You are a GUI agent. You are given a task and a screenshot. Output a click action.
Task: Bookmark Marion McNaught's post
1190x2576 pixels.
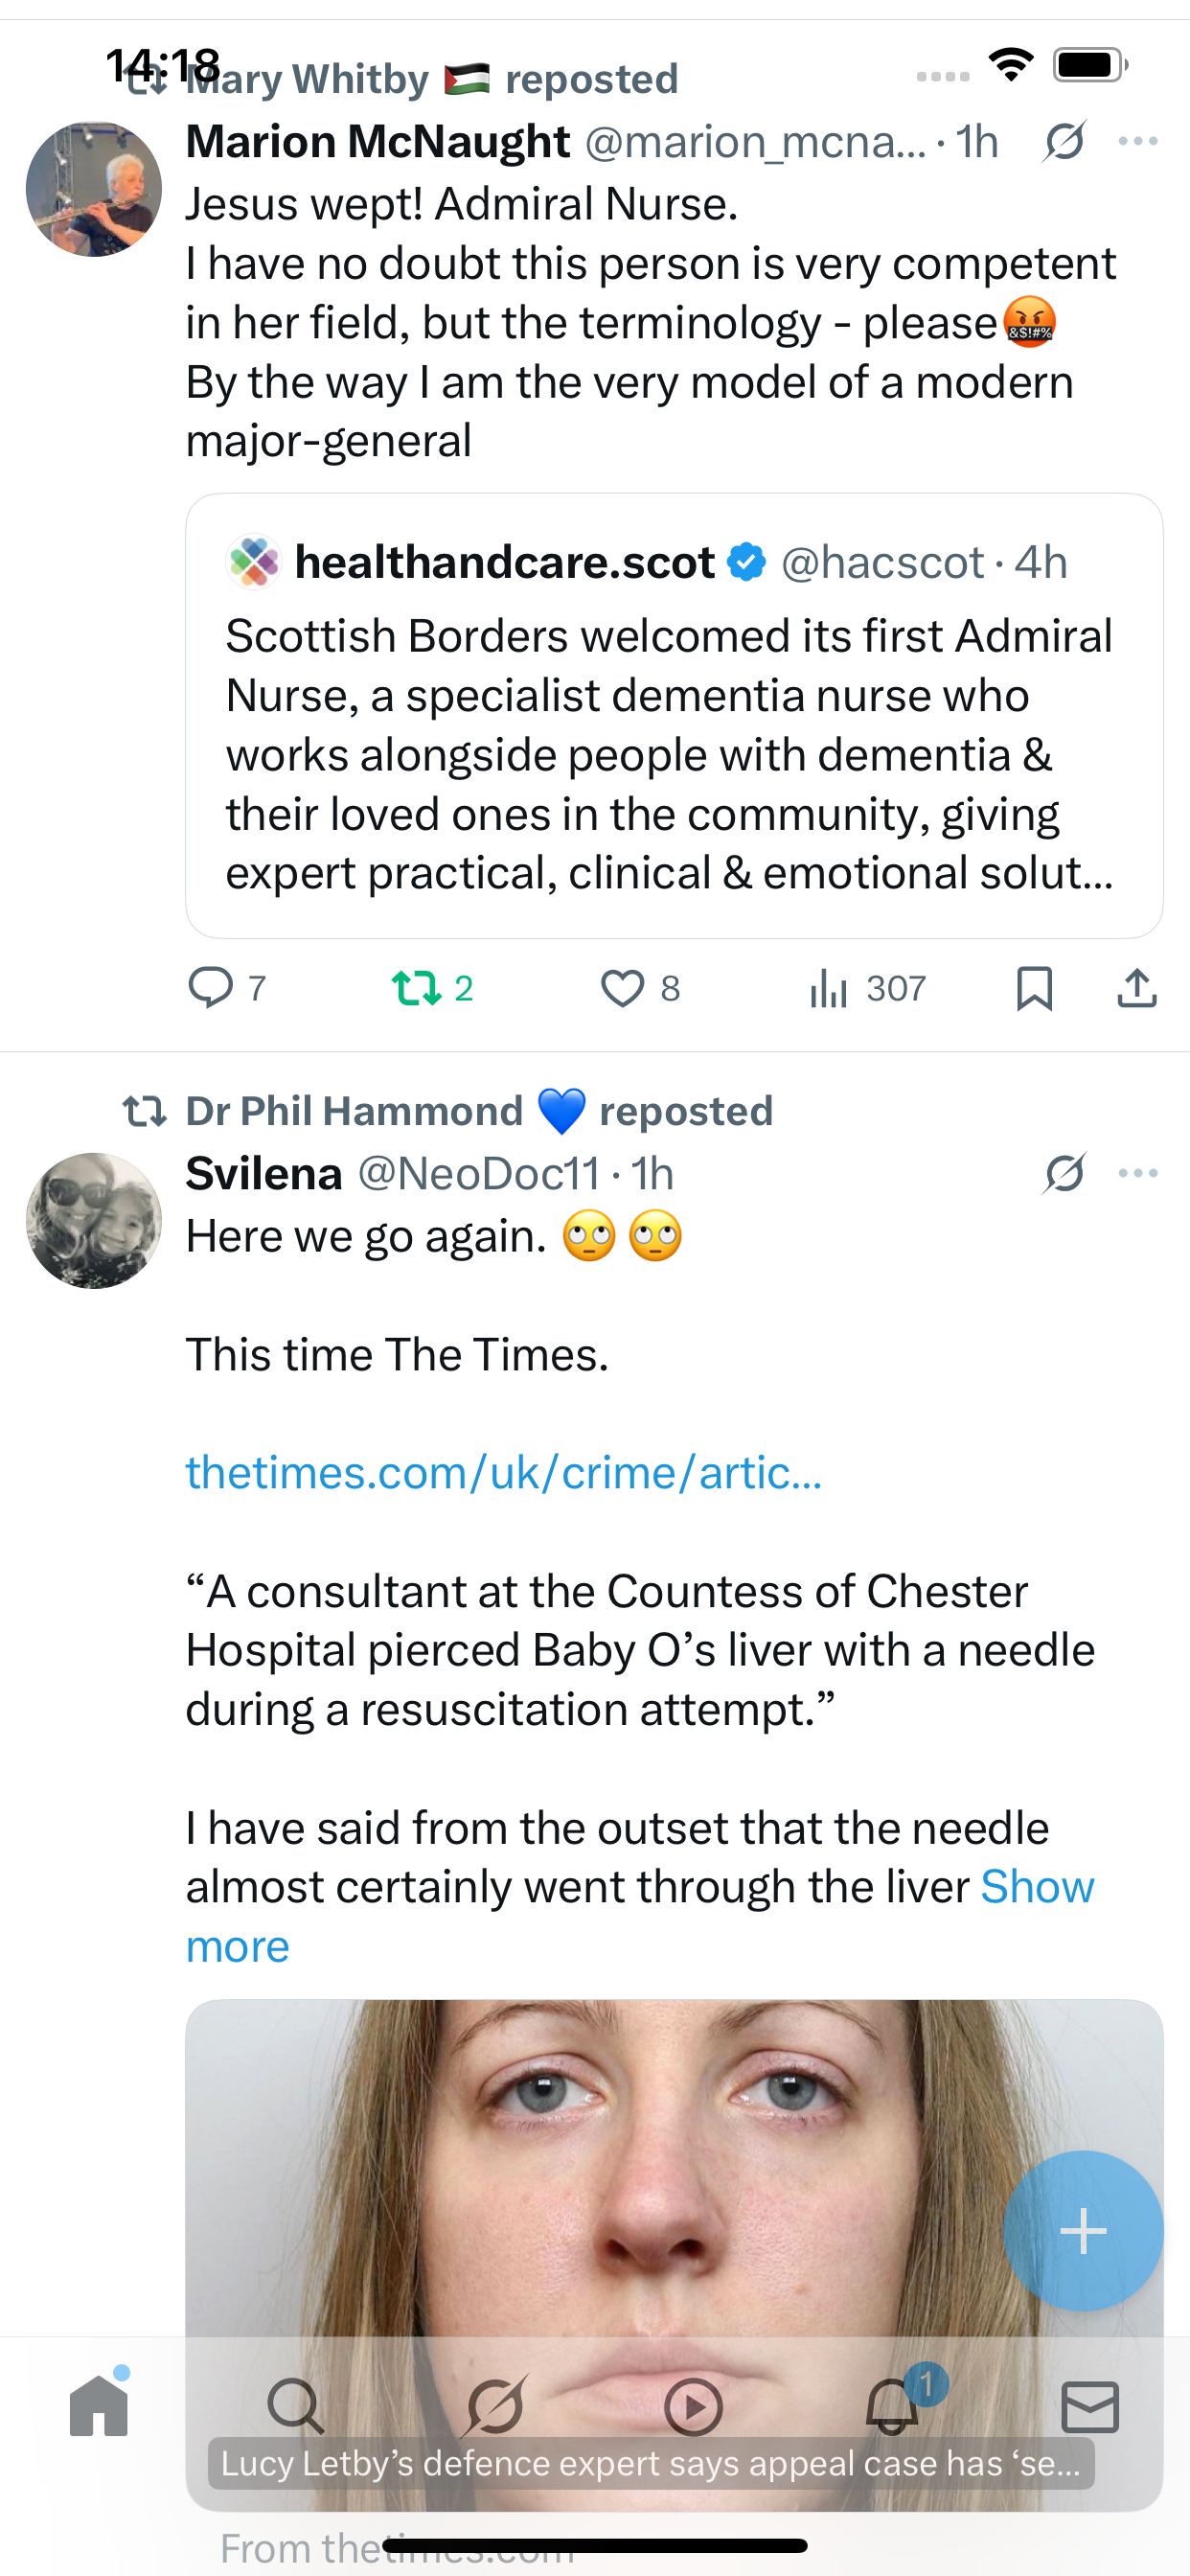click(x=1034, y=988)
